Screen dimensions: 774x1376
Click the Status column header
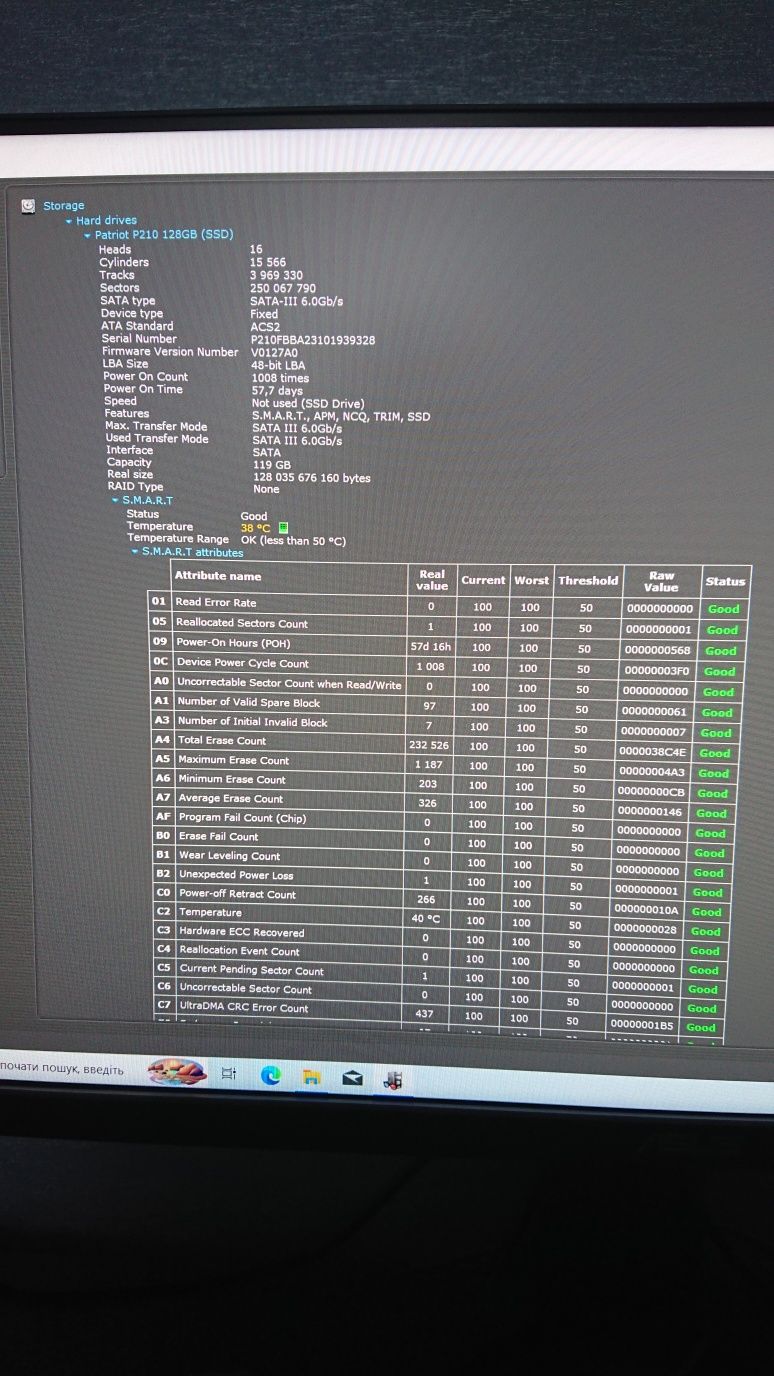click(x=725, y=581)
